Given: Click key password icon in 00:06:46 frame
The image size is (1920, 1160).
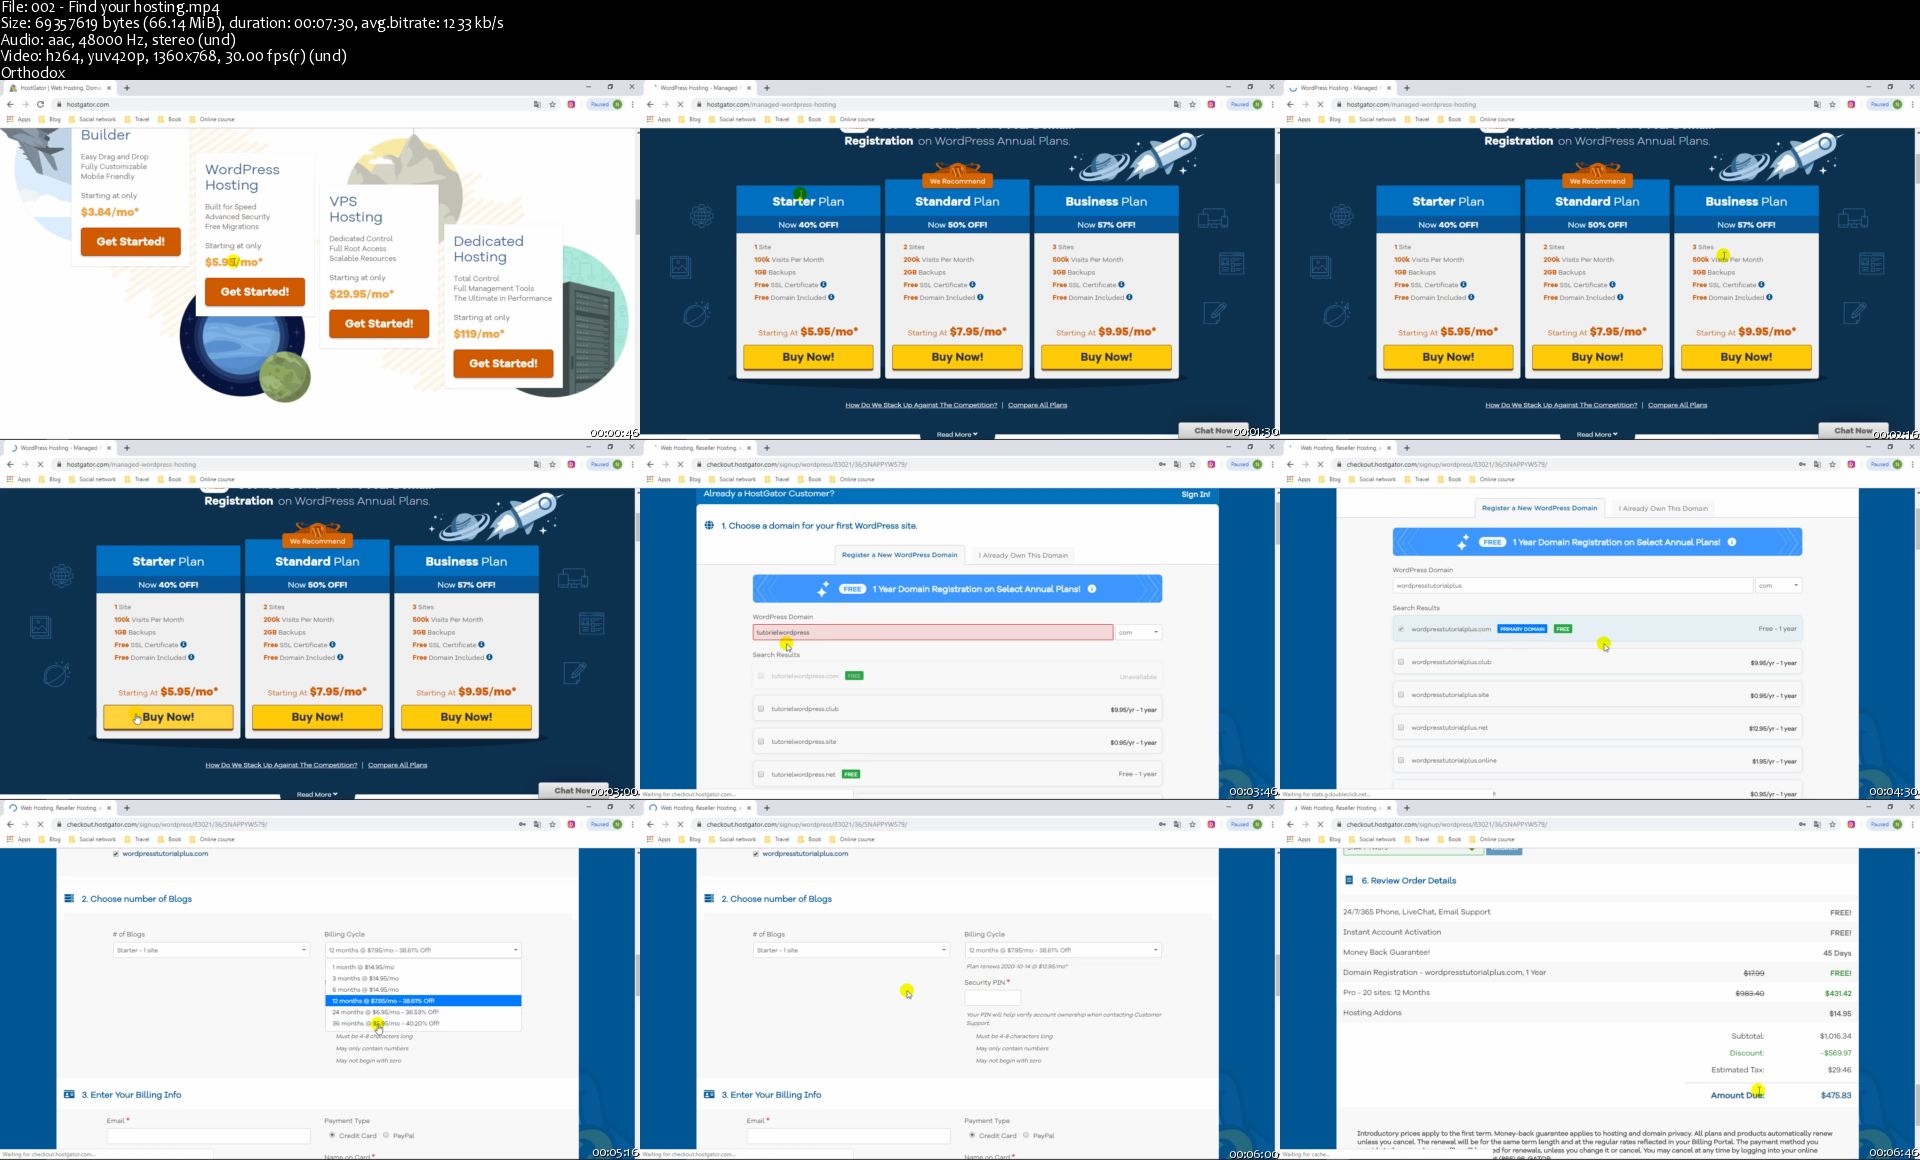Looking at the screenshot, I should pyautogui.click(x=1801, y=824).
